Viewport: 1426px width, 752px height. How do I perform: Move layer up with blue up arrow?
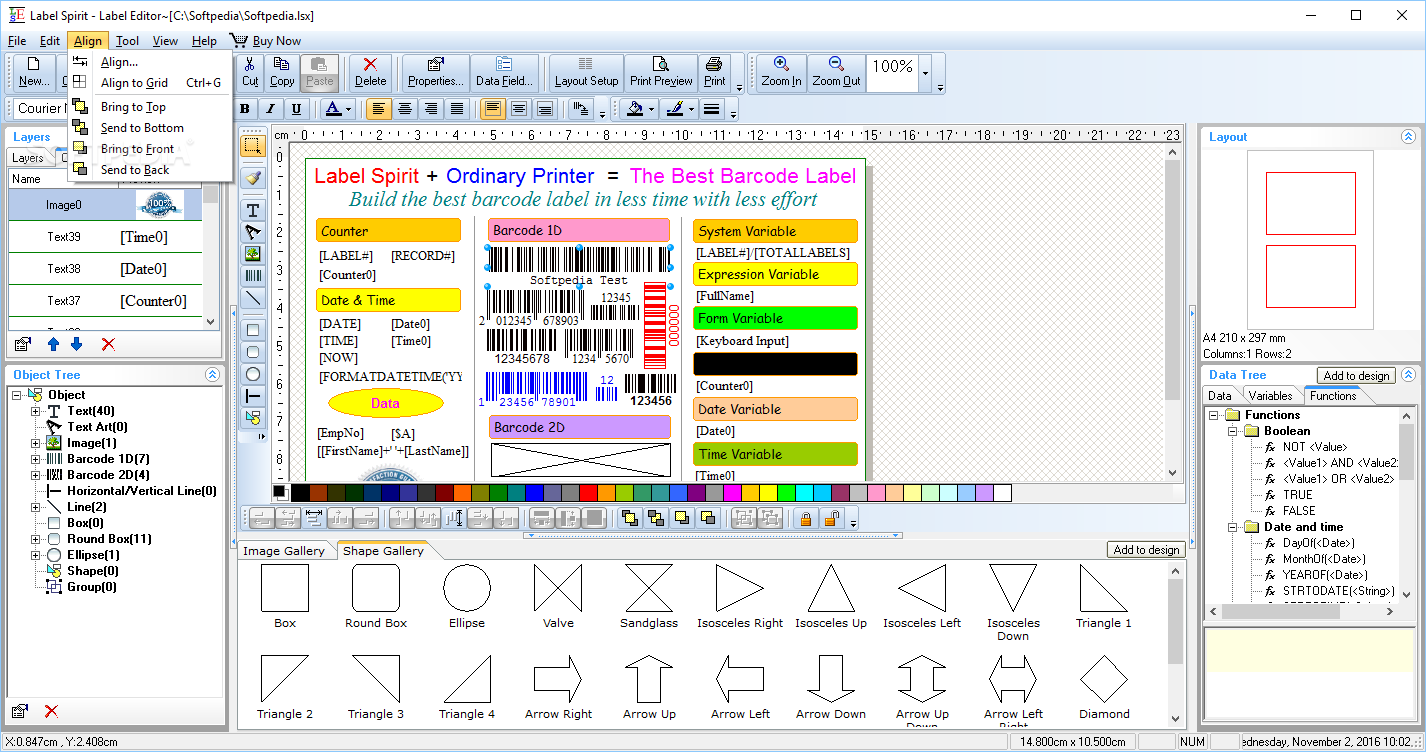click(x=54, y=344)
